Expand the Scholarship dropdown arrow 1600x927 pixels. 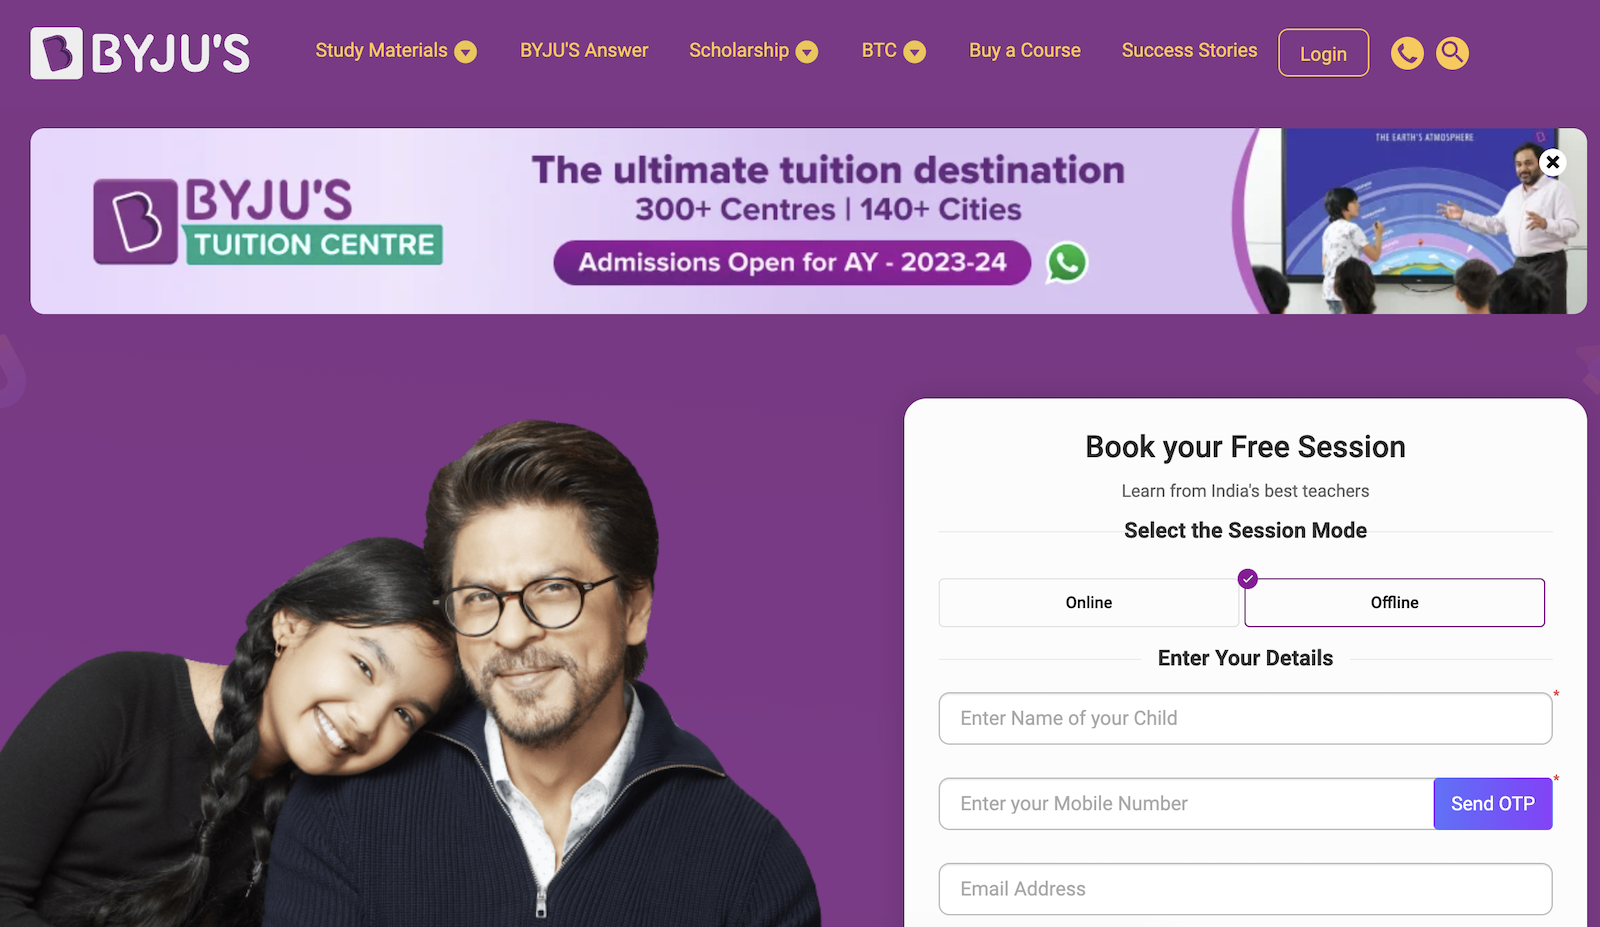tap(807, 52)
